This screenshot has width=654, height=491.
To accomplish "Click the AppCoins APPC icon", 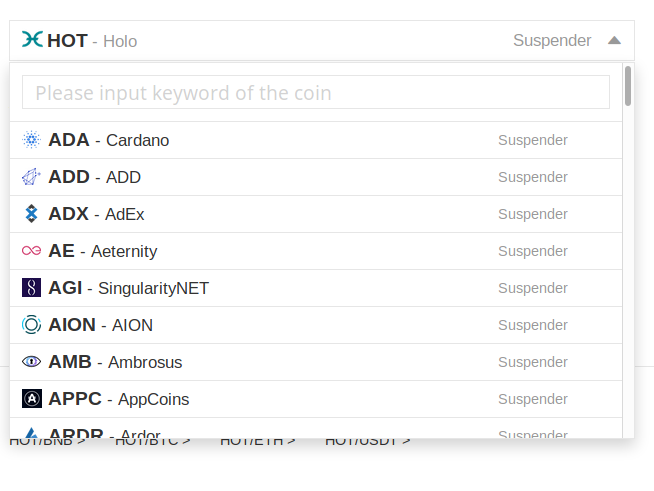I will click(x=31, y=399).
